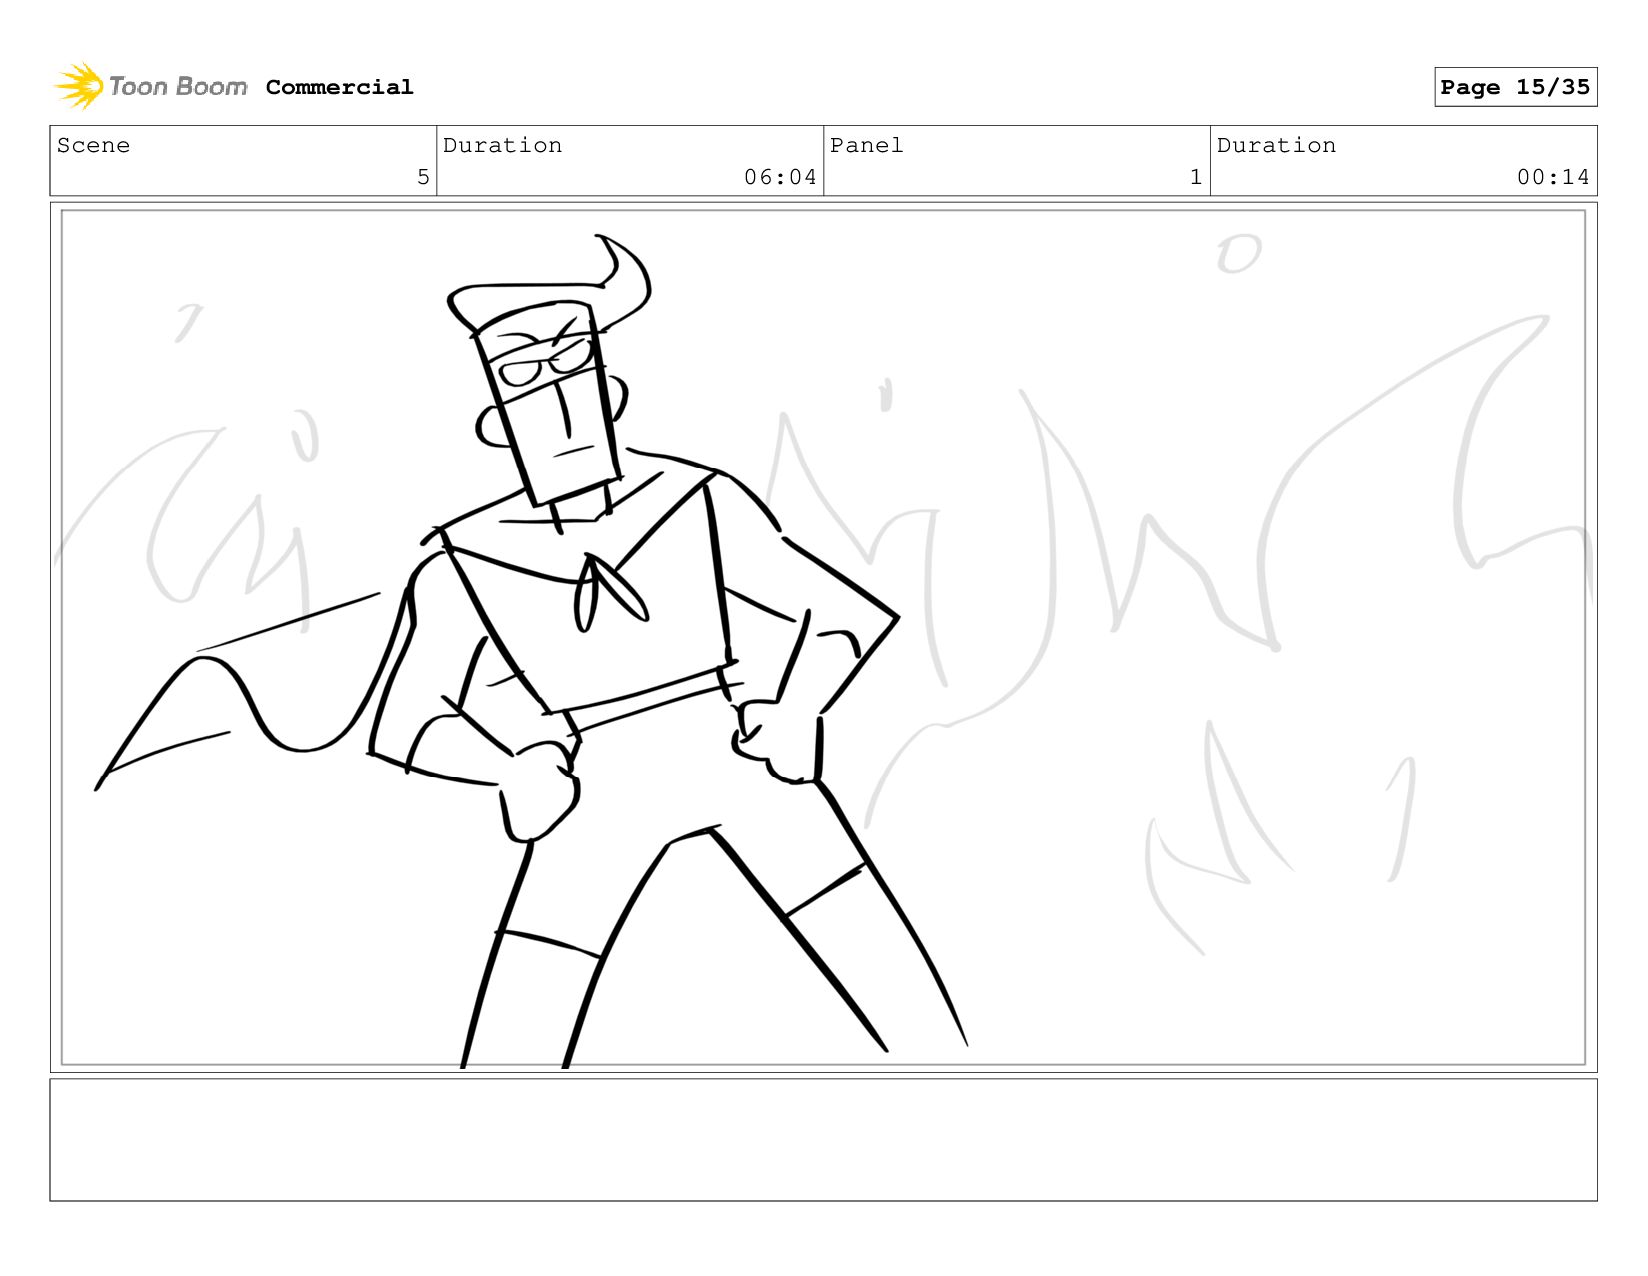Select the scene duration '06:04'
The width and height of the screenshot is (1648, 1276).
(780, 177)
